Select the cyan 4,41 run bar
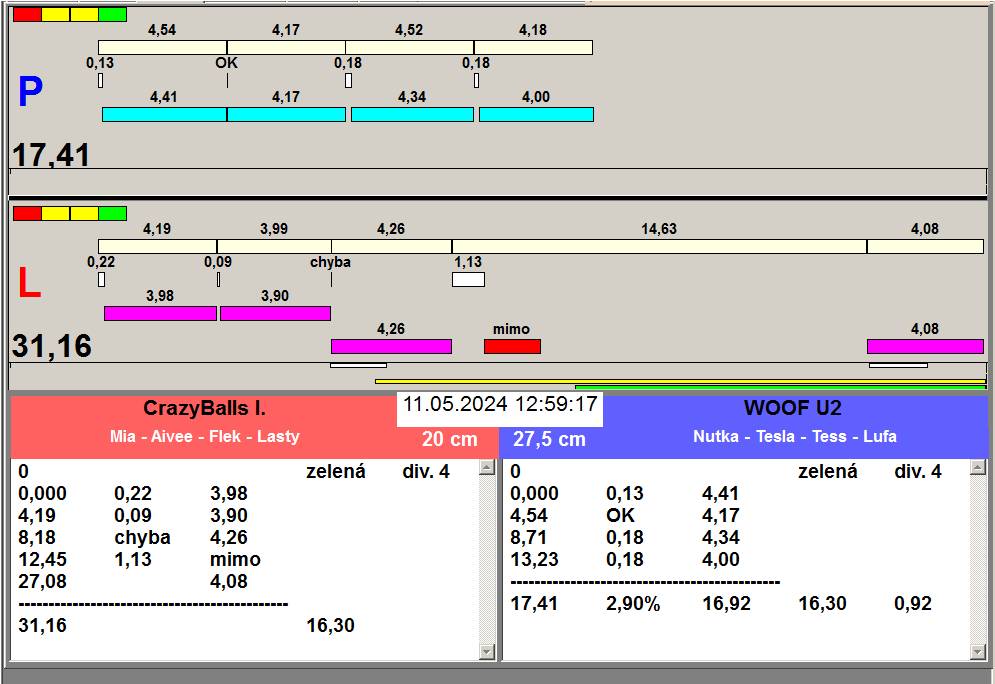 (164, 114)
